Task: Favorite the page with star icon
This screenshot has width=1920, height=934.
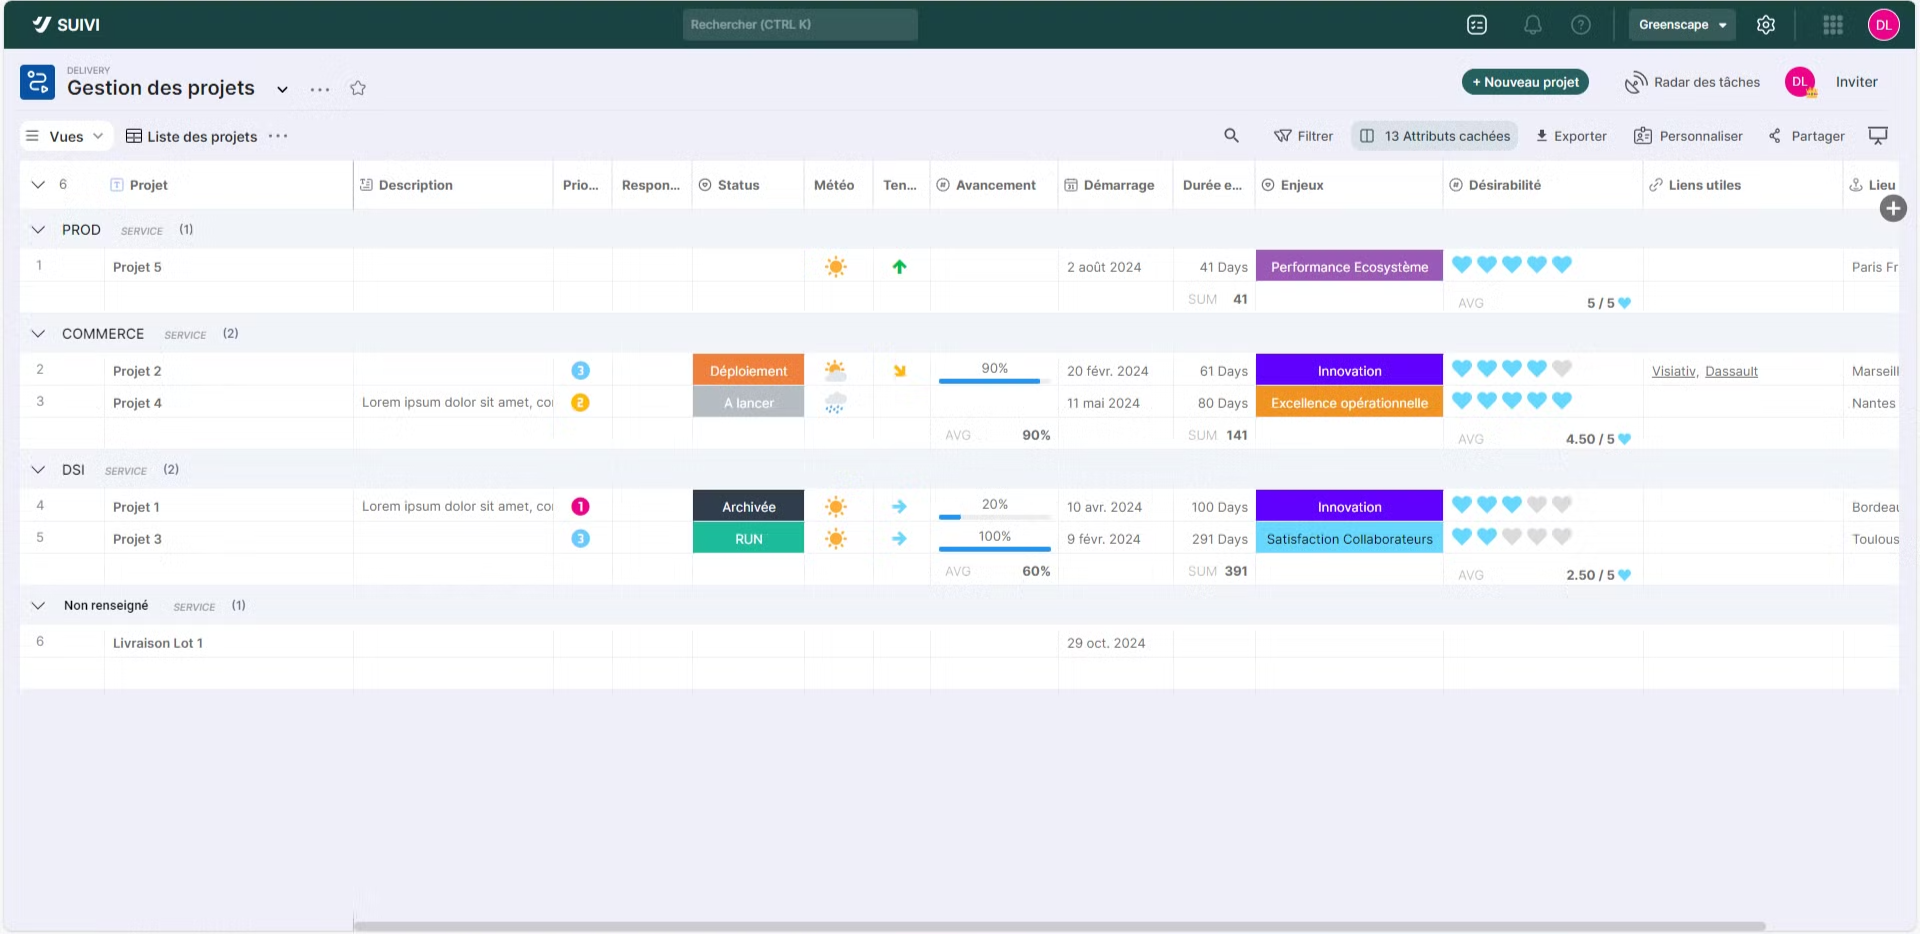Action: click(358, 88)
